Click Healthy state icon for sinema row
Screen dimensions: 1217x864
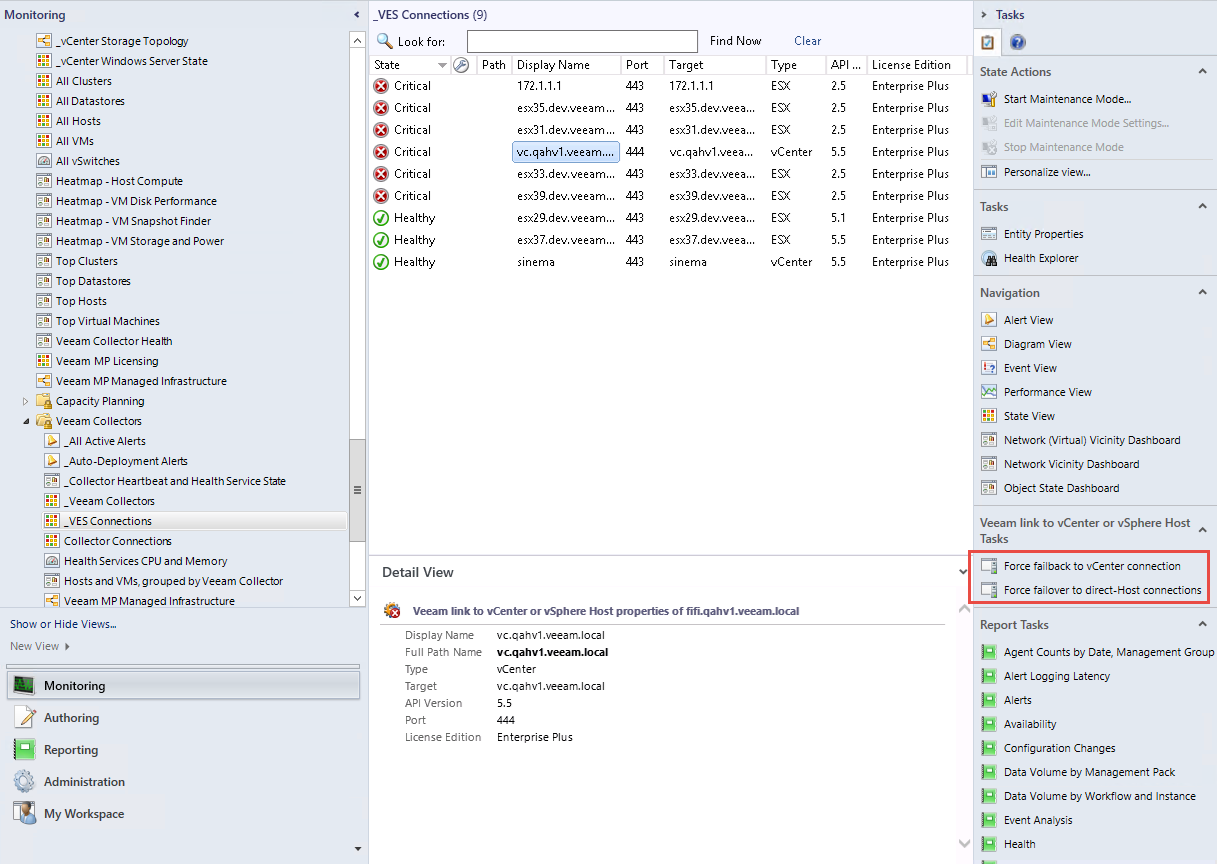coord(381,262)
